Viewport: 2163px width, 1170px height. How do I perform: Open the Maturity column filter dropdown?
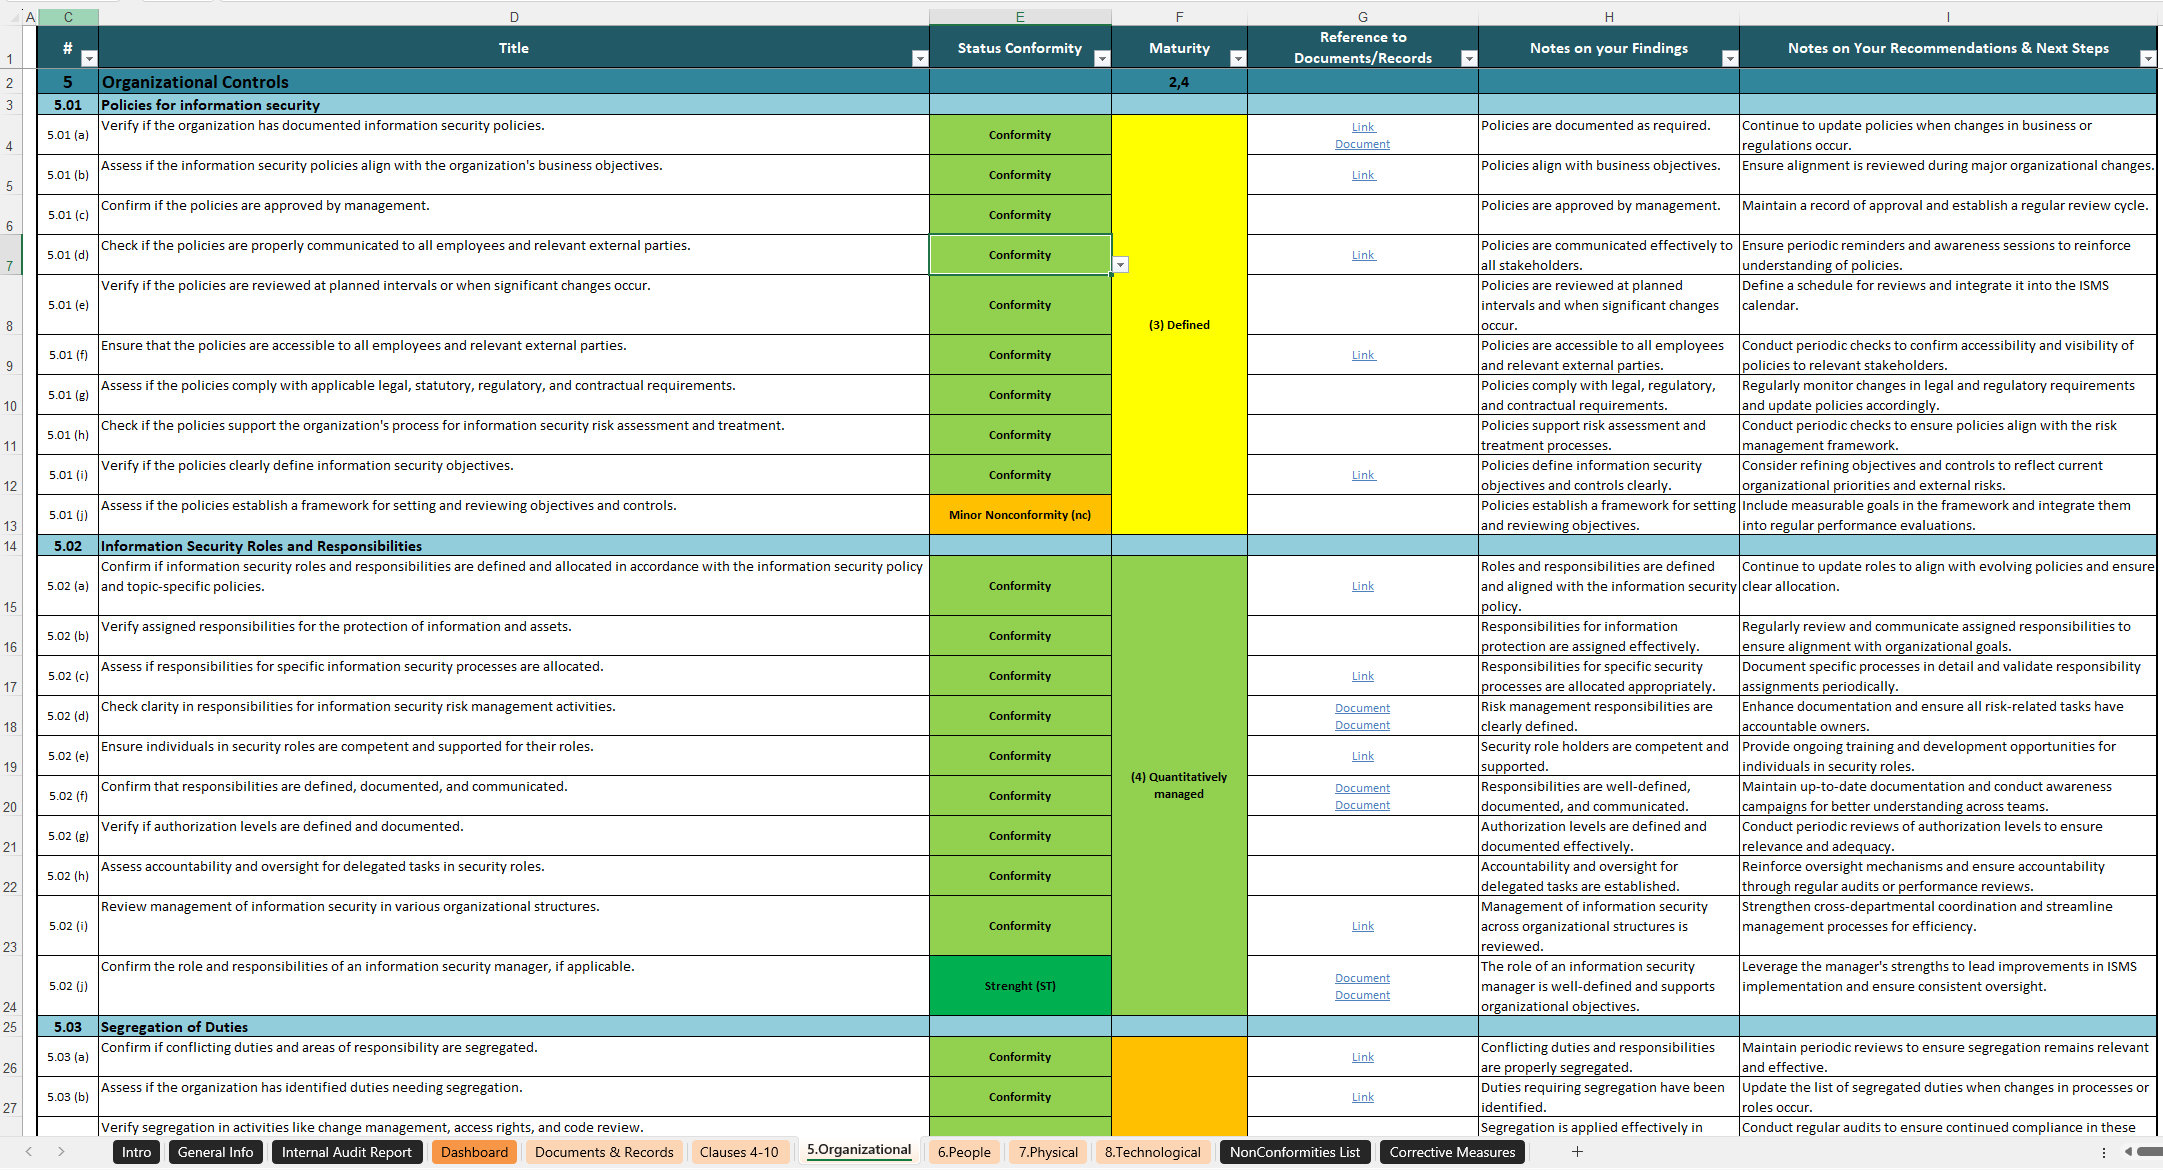tap(1237, 59)
